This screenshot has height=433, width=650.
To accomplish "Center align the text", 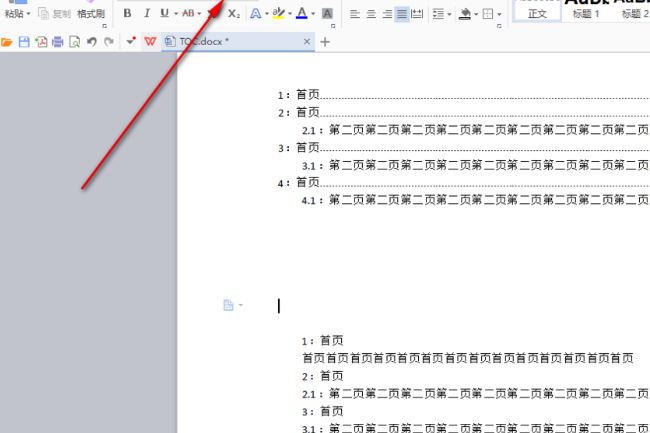I will point(371,14).
